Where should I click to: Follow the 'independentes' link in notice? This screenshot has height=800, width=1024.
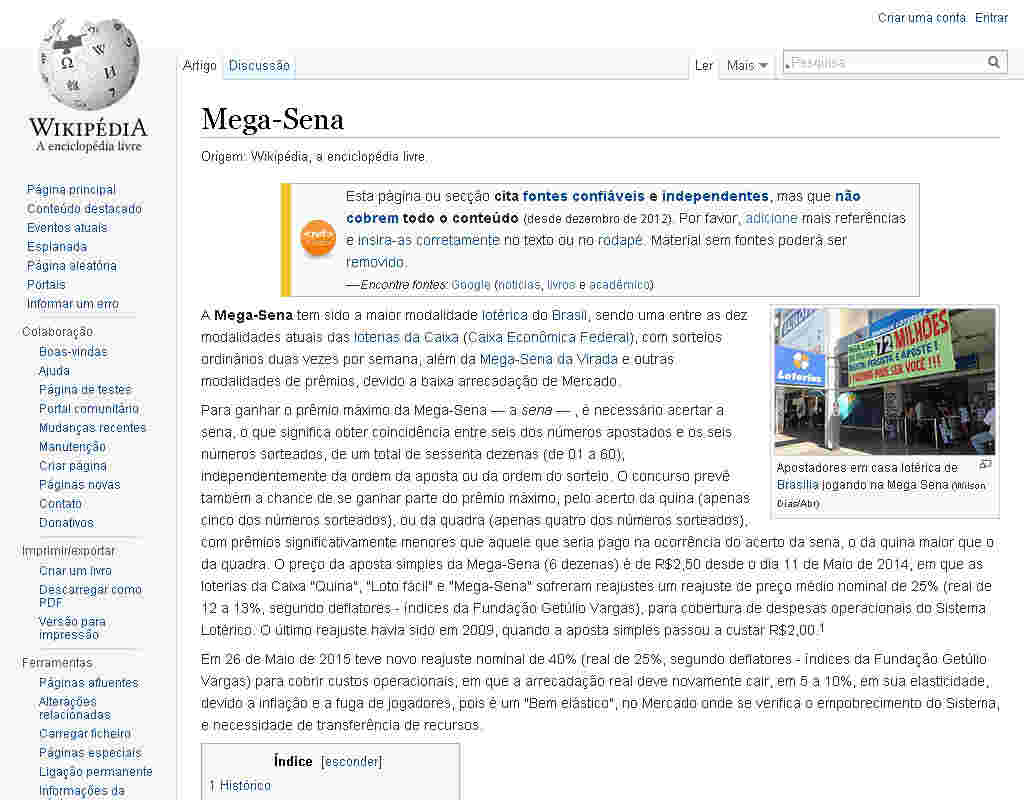point(715,196)
